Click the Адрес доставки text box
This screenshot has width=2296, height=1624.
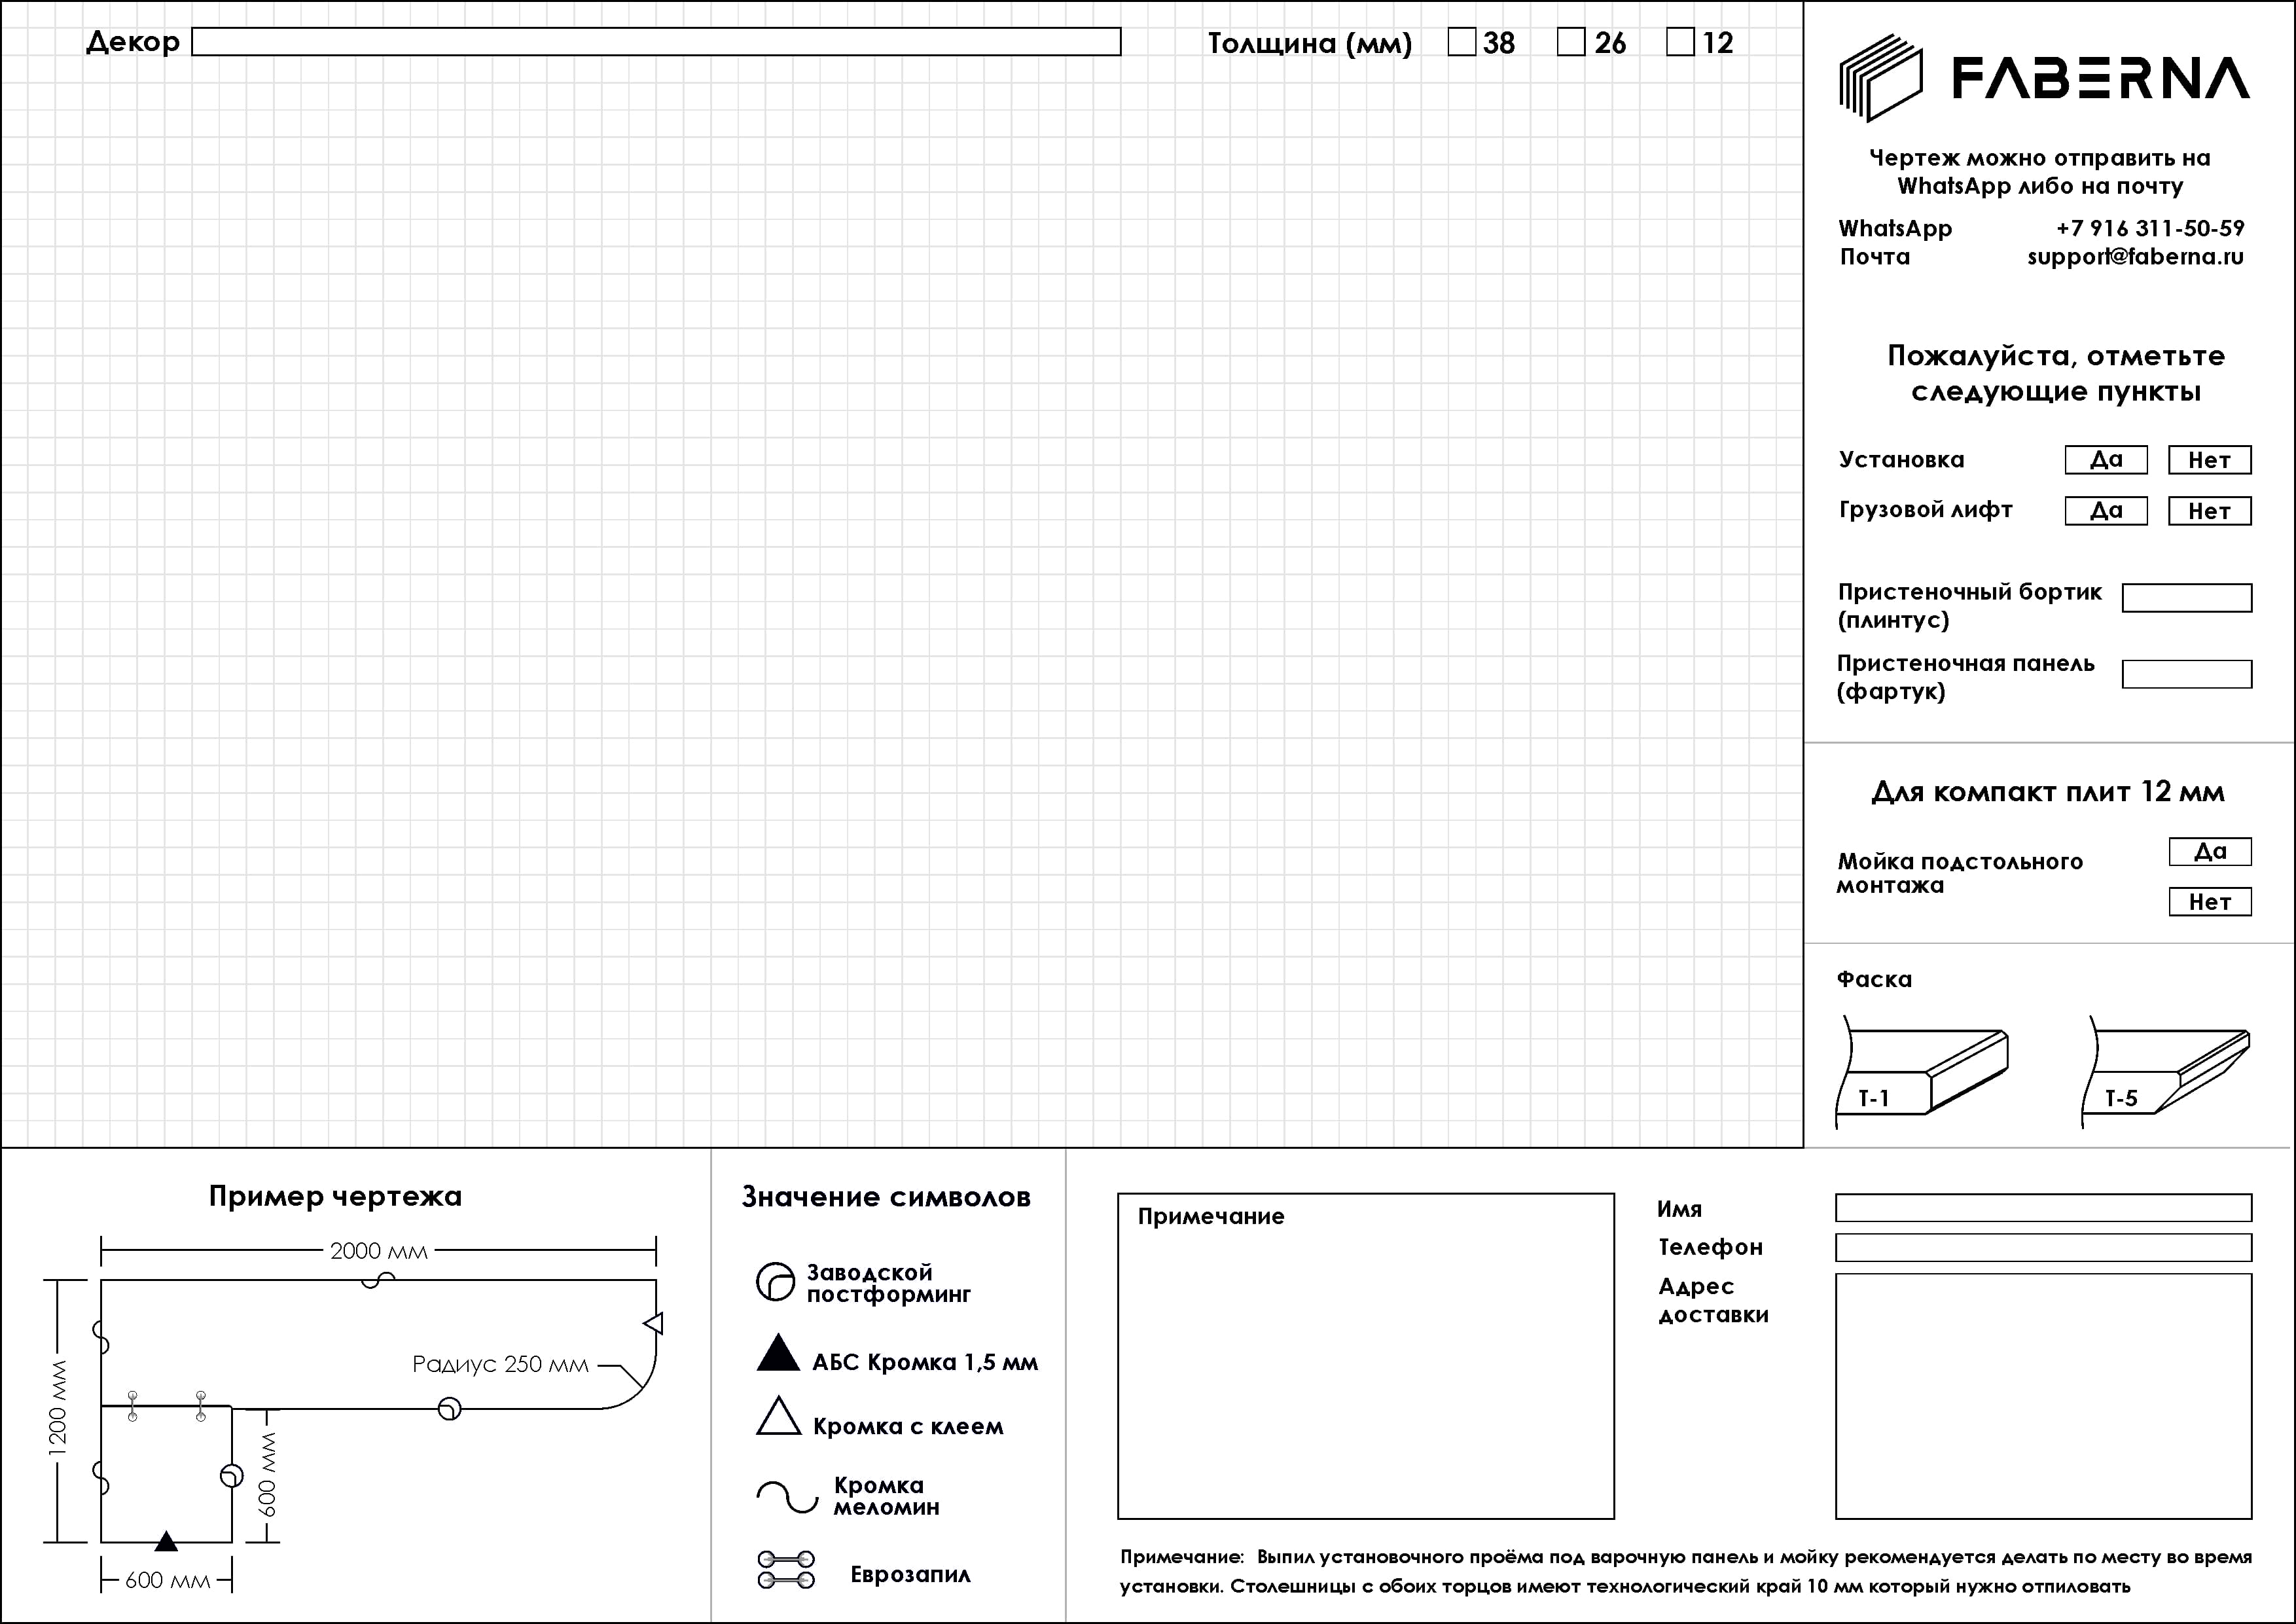[x=2044, y=1396]
